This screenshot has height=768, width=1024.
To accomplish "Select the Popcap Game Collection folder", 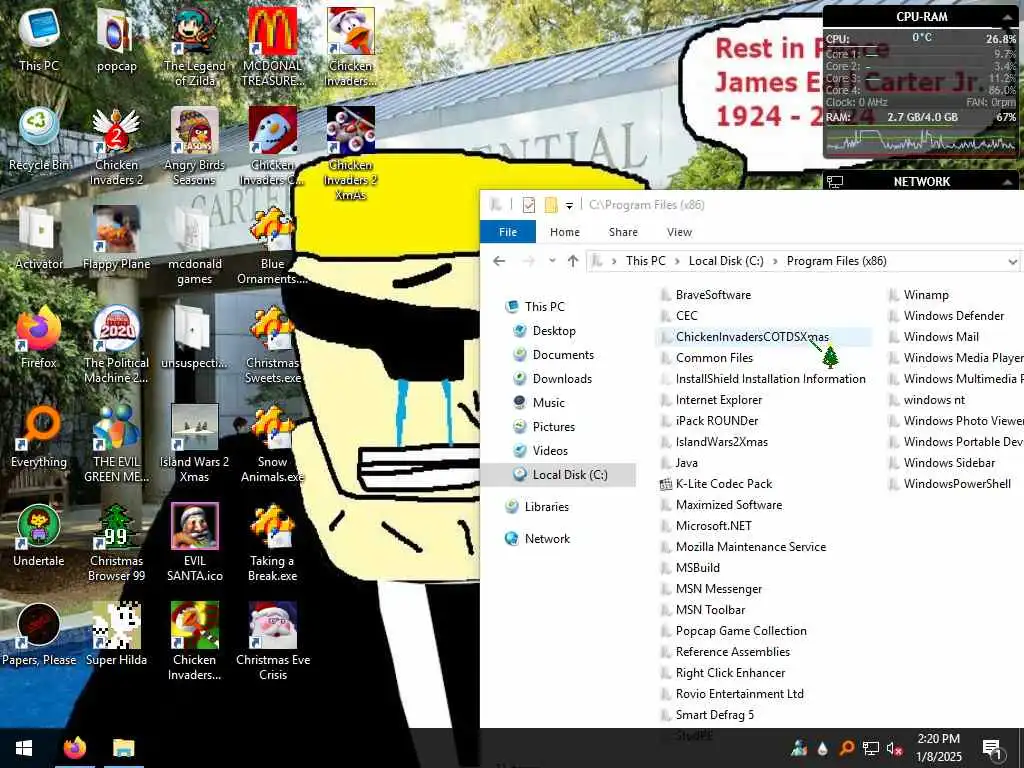I will tap(741, 631).
